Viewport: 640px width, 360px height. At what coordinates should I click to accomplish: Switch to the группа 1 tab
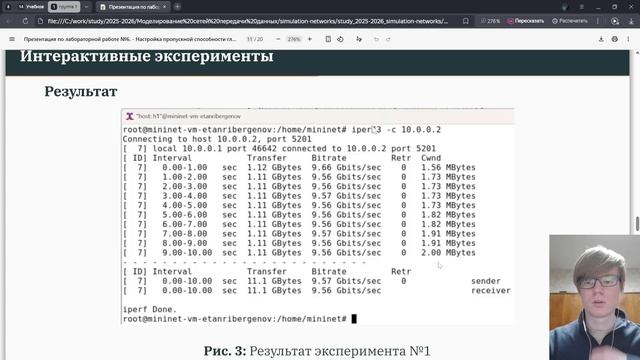click(x=64, y=7)
